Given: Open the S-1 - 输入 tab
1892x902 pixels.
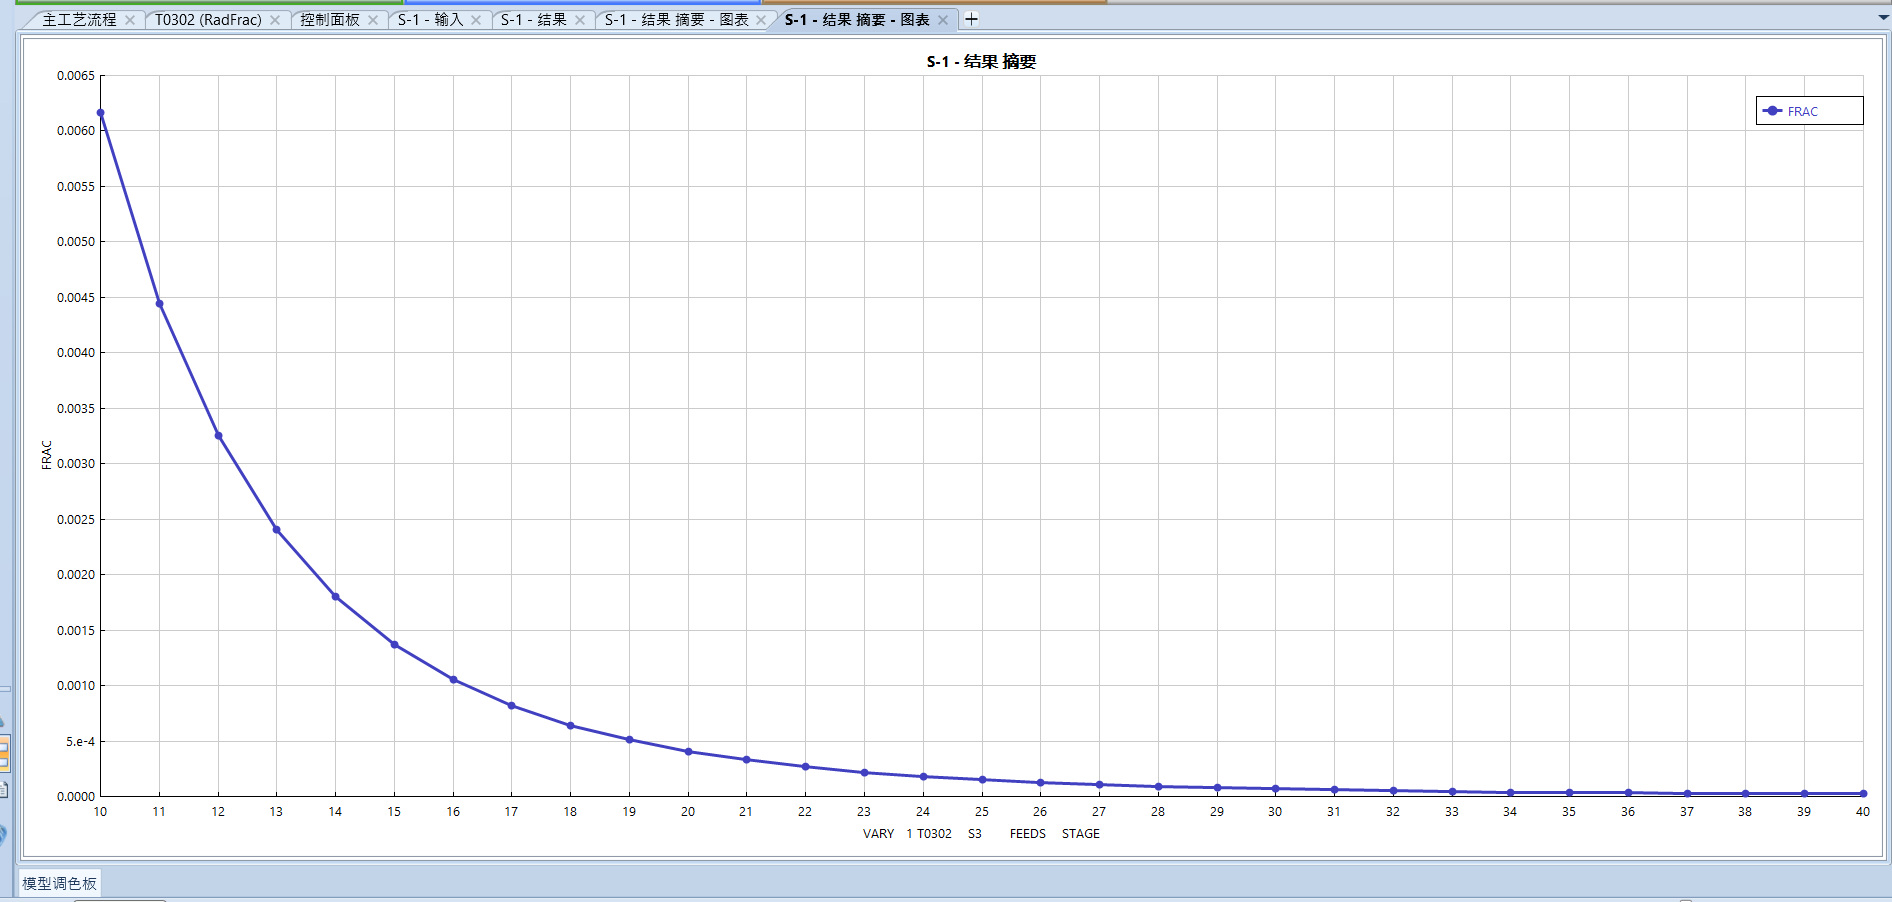Looking at the screenshot, I should point(430,20).
